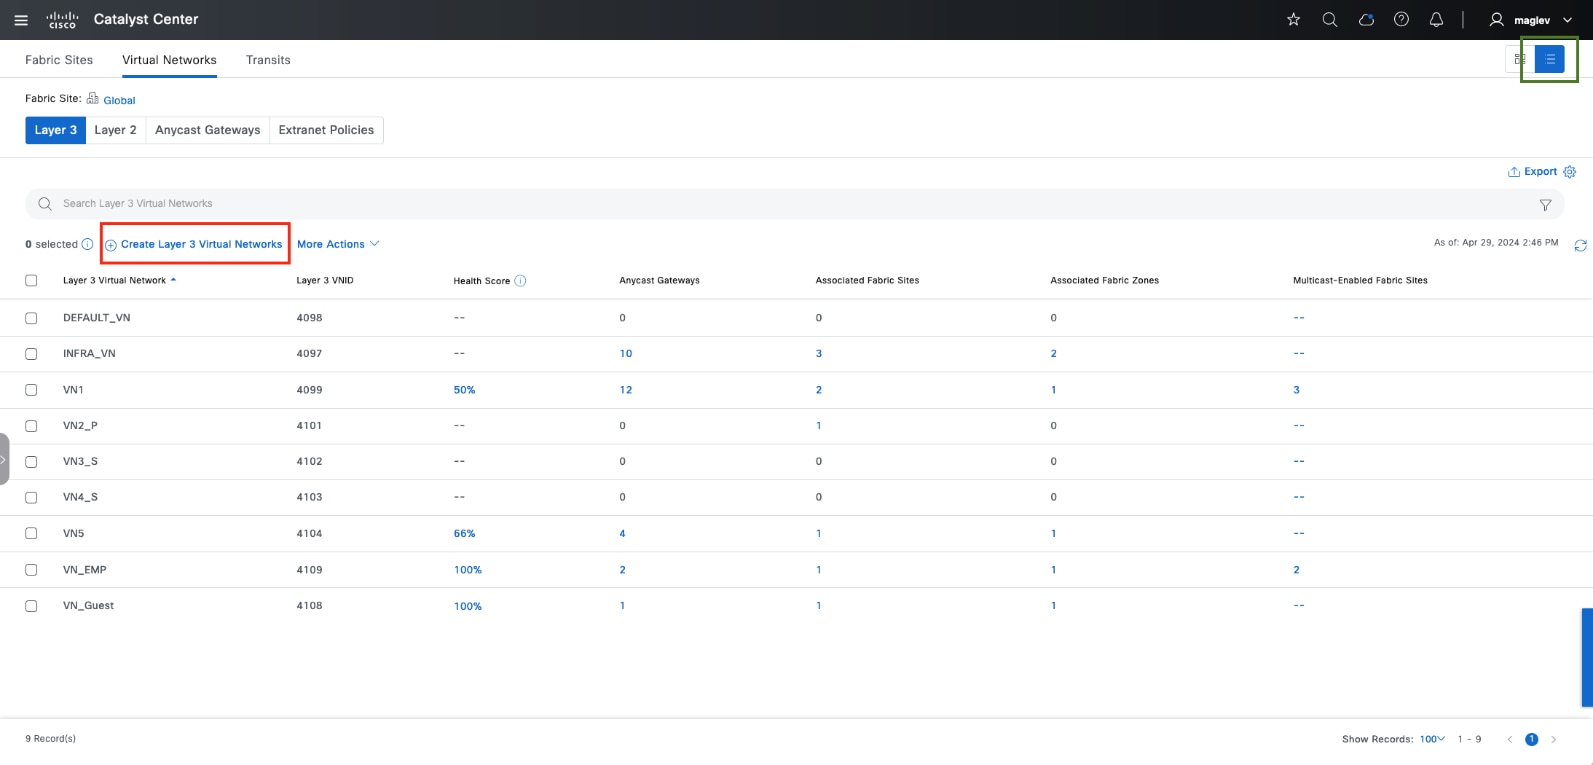Screen dimensions: 1593x765
Task: Open the hamburger navigation menu
Action: [x=21, y=20]
